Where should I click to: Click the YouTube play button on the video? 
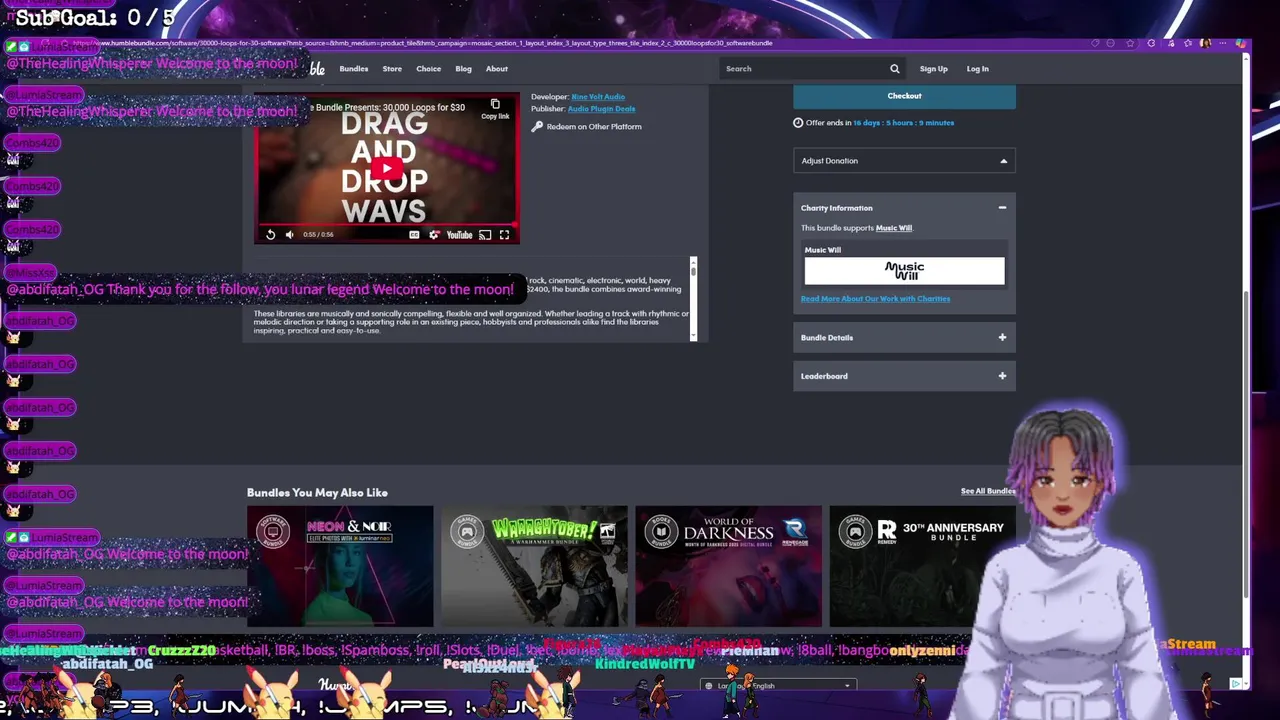tap(386, 167)
